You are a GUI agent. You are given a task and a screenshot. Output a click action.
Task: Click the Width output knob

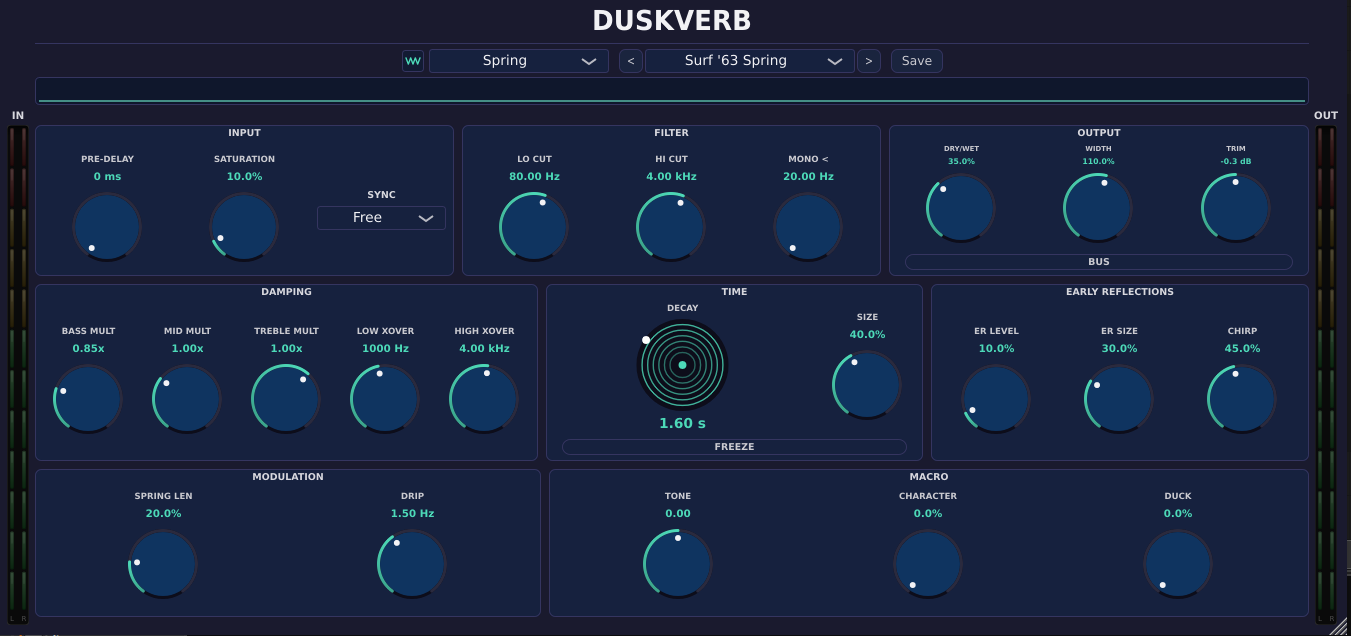(1098, 208)
